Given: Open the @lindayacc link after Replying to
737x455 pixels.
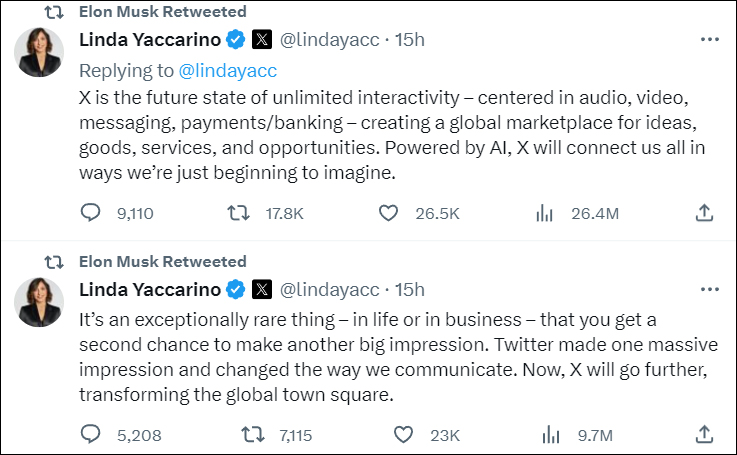Looking at the screenshot, I should pyautogui.click(x=227, y=70).
